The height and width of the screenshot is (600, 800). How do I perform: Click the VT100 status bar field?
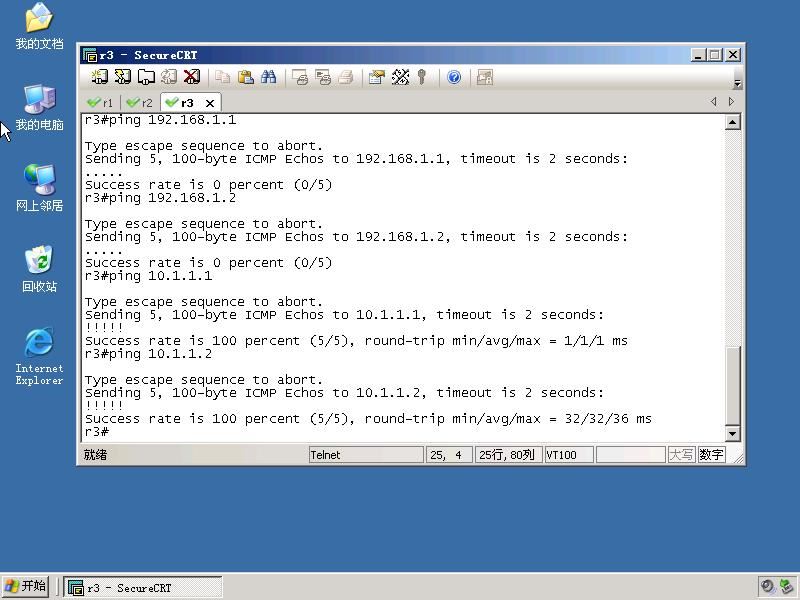pos(569,455)
